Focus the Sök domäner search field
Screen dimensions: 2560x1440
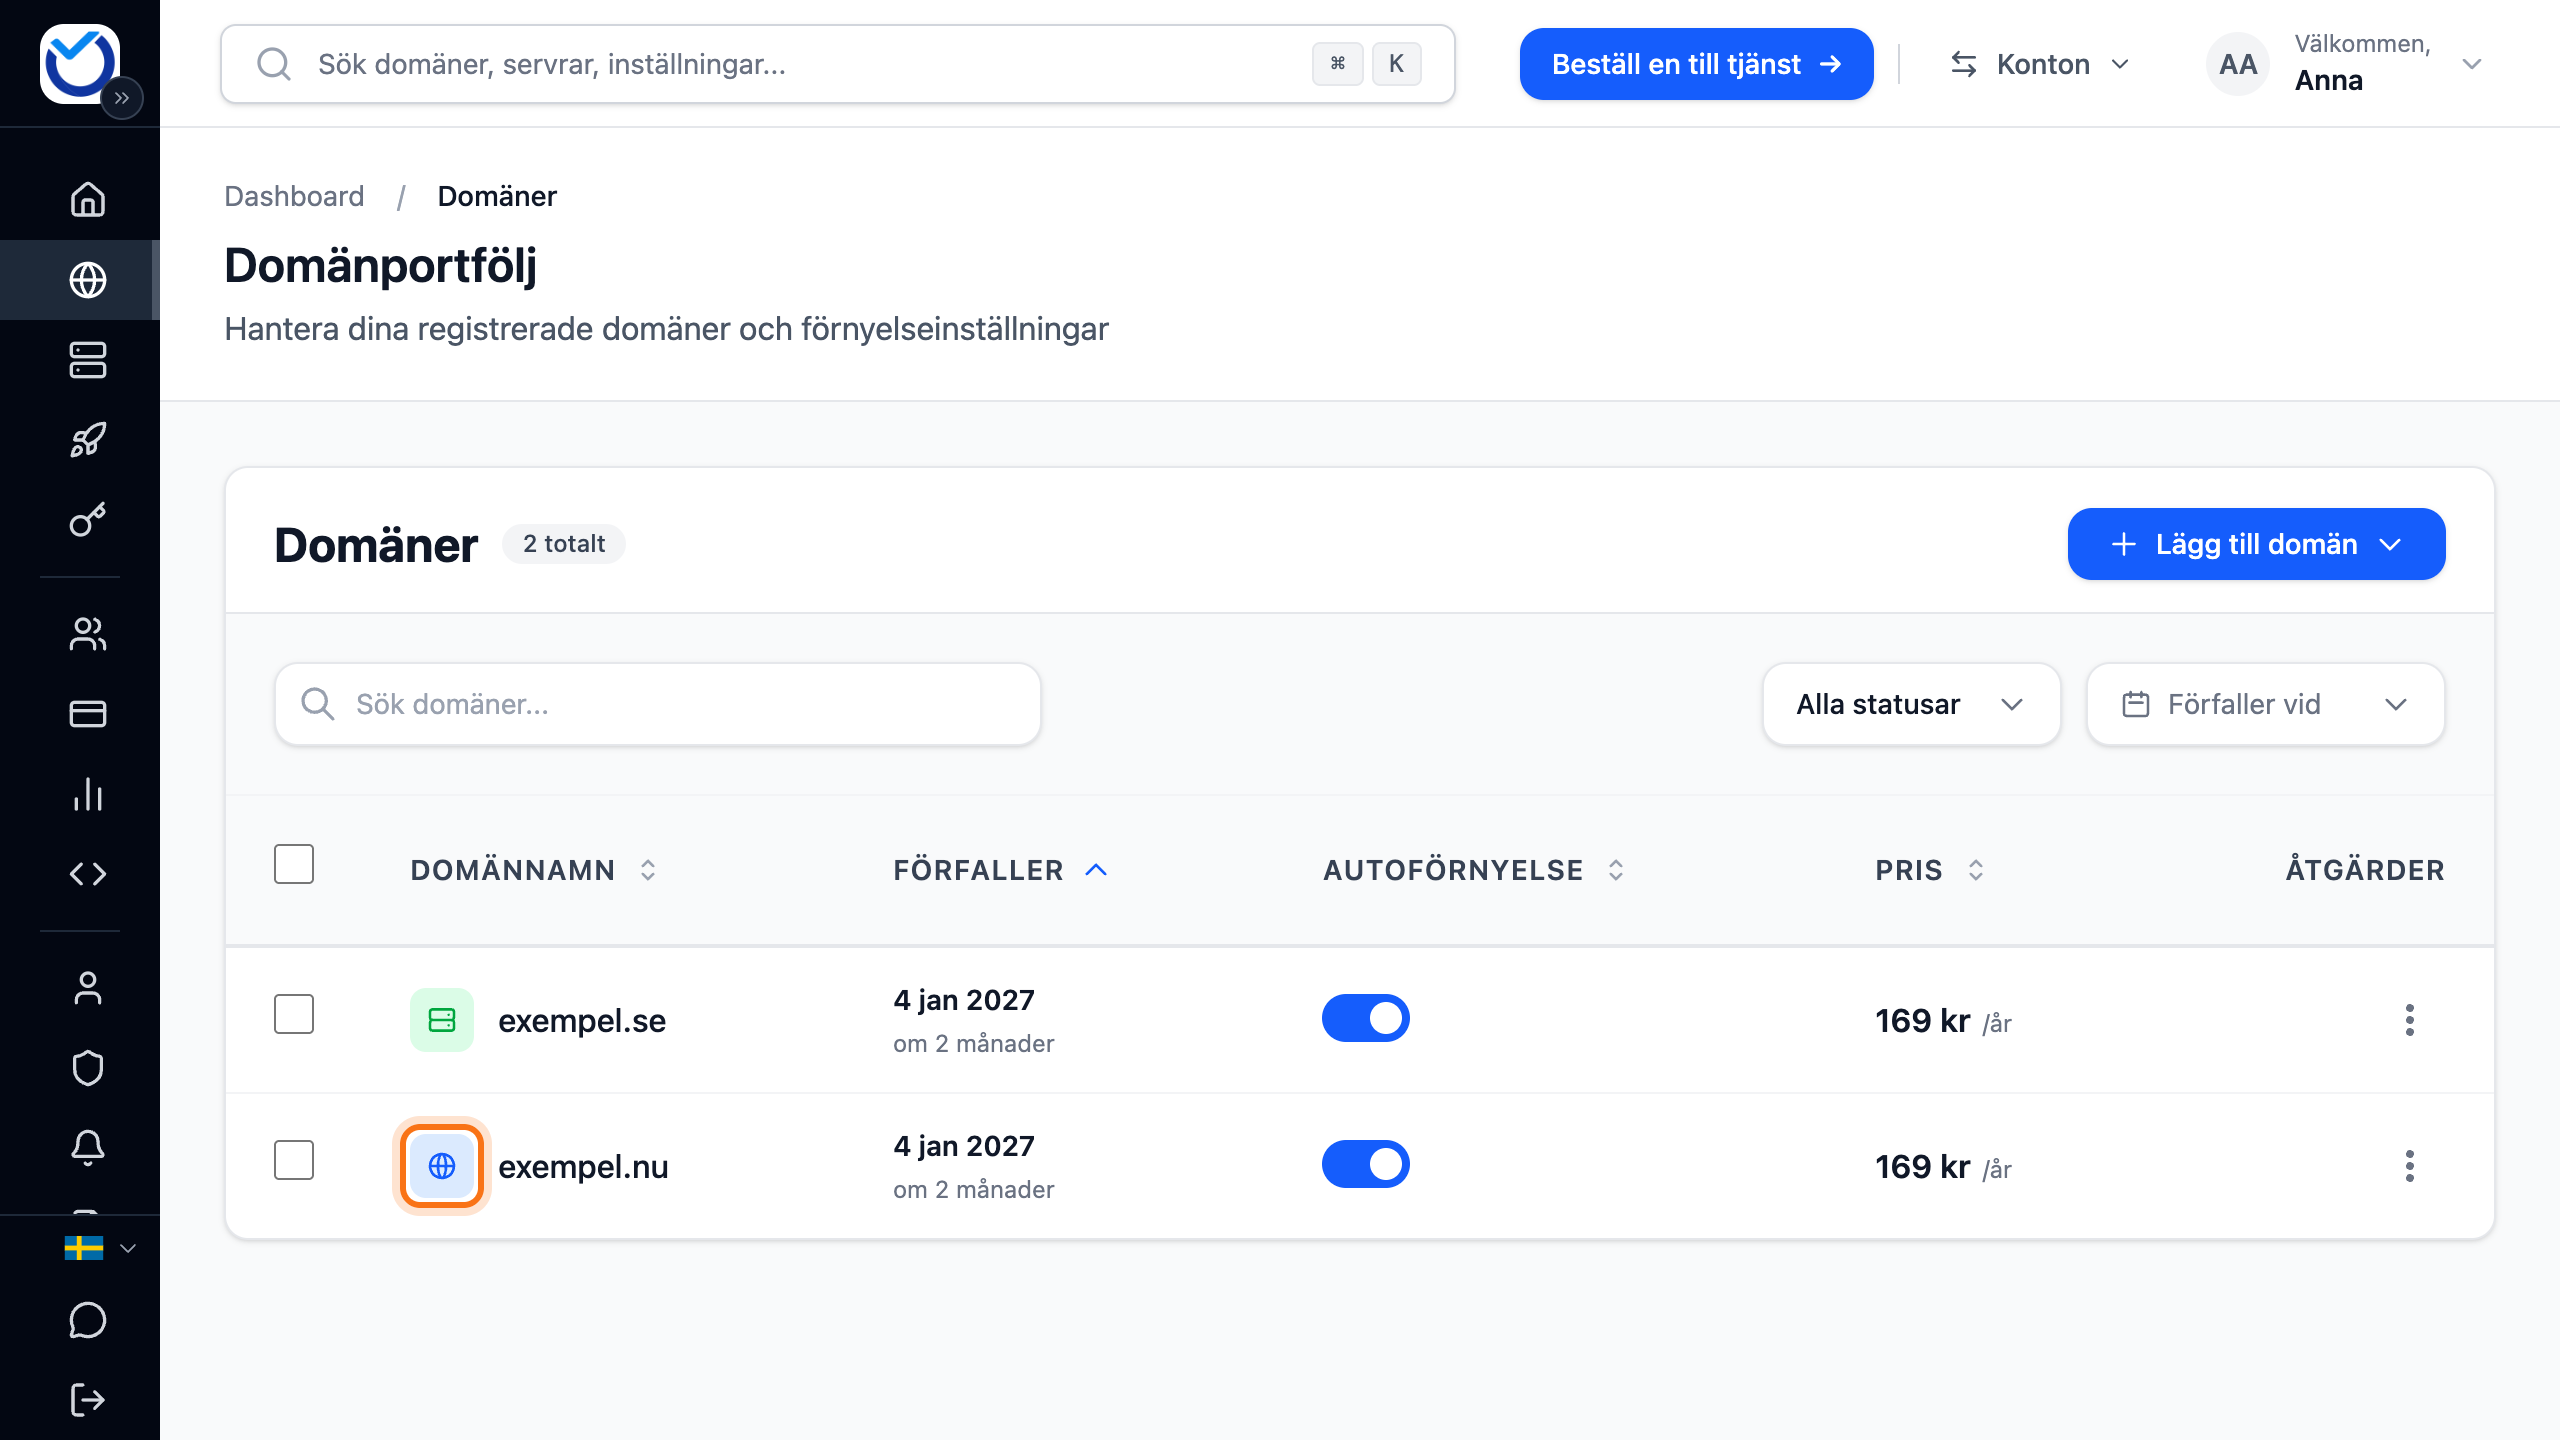point(658,704)
